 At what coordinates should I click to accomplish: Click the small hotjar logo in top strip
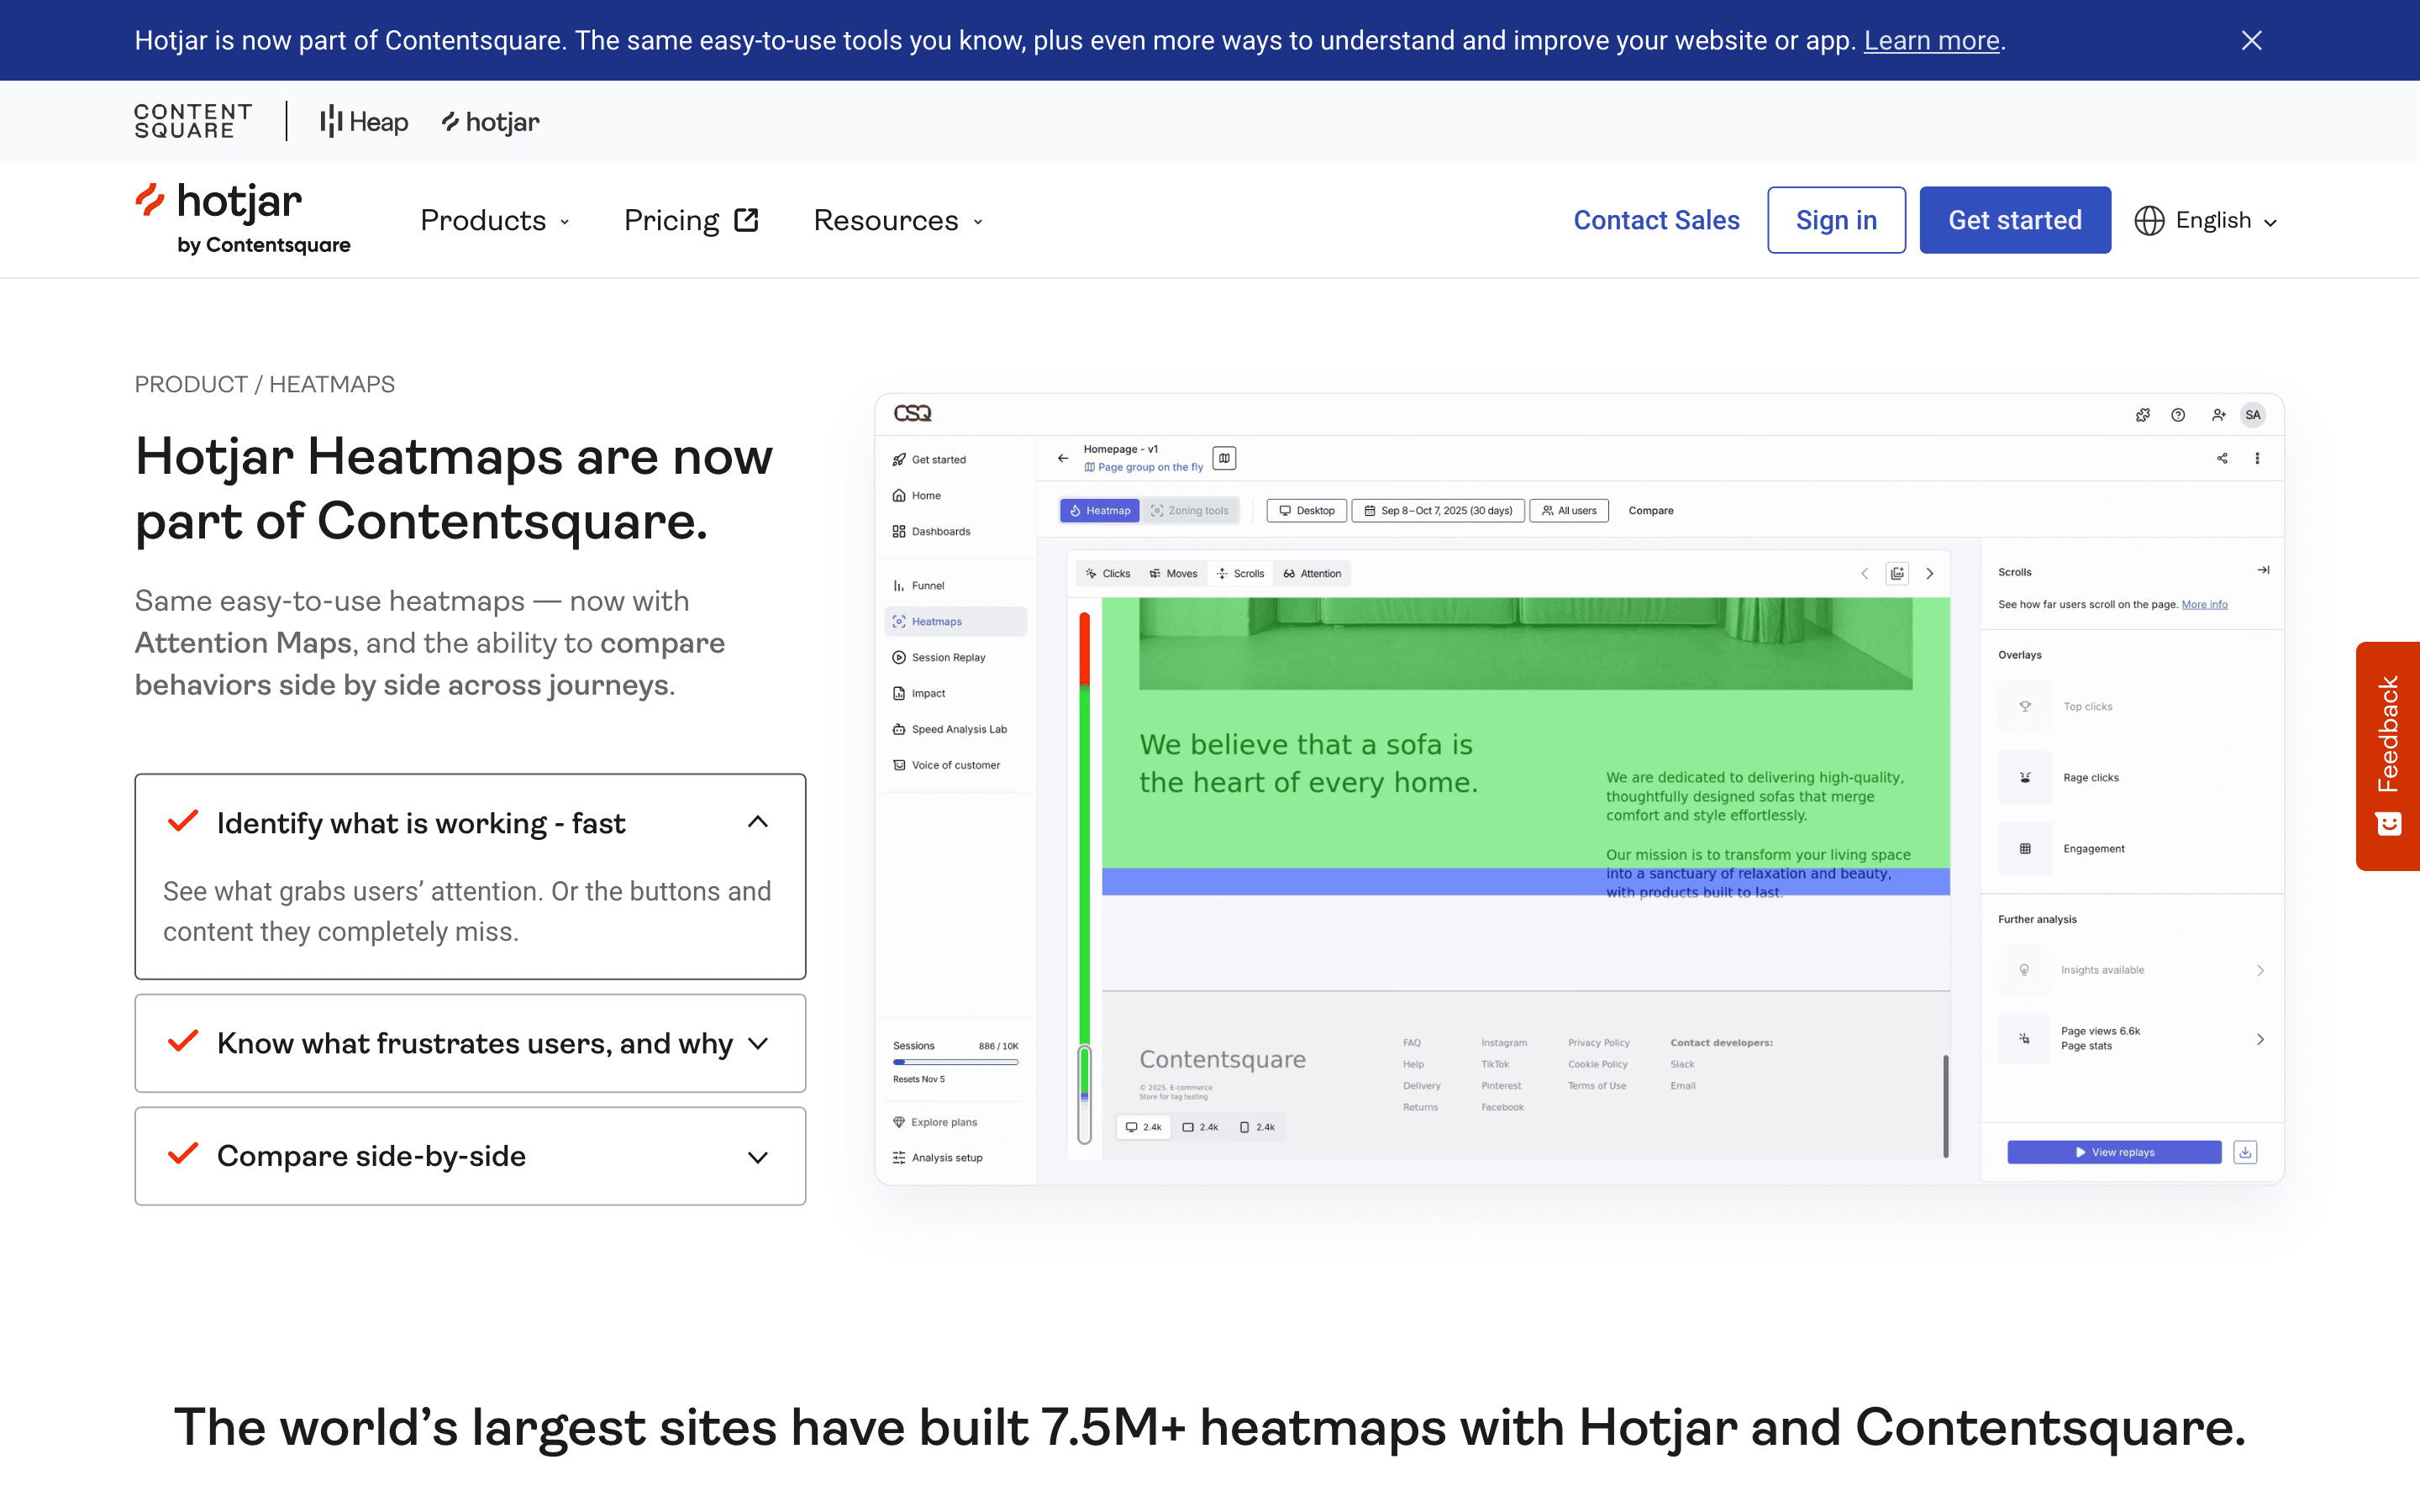coord(490,122)
